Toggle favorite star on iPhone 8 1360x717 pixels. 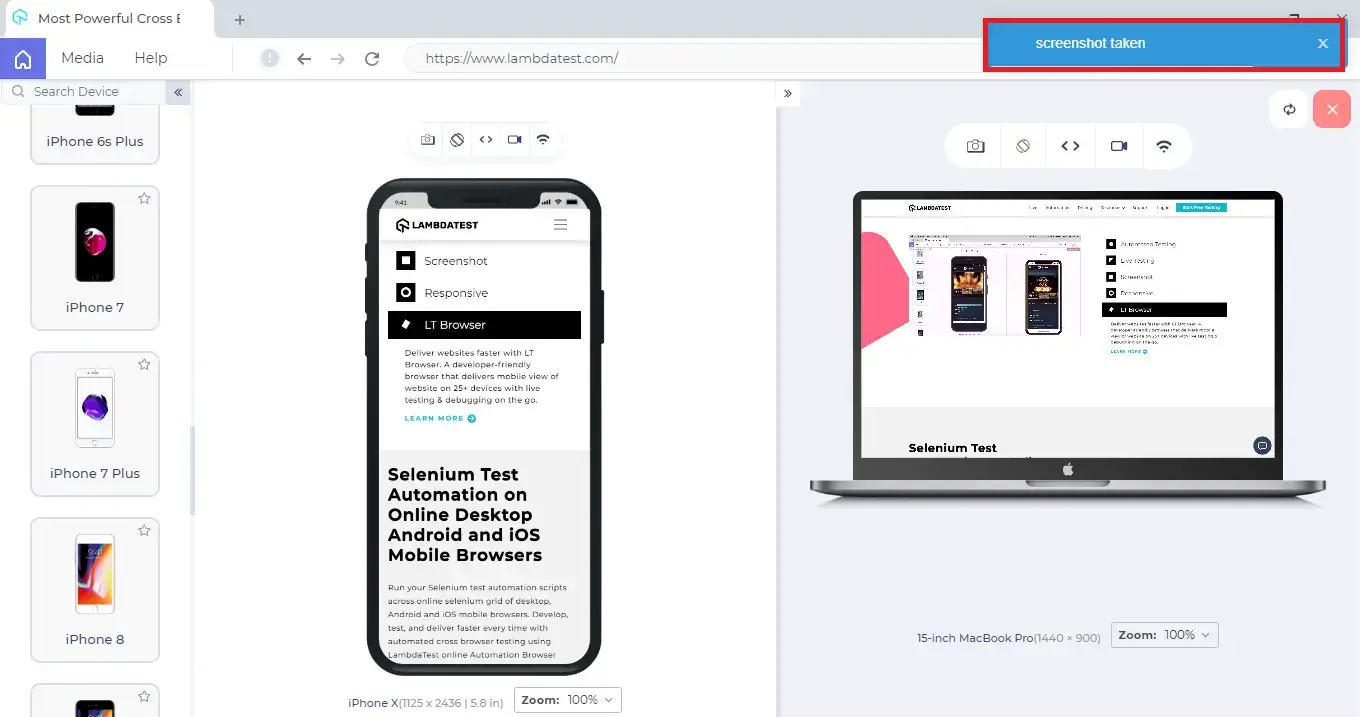click(144, 531)
